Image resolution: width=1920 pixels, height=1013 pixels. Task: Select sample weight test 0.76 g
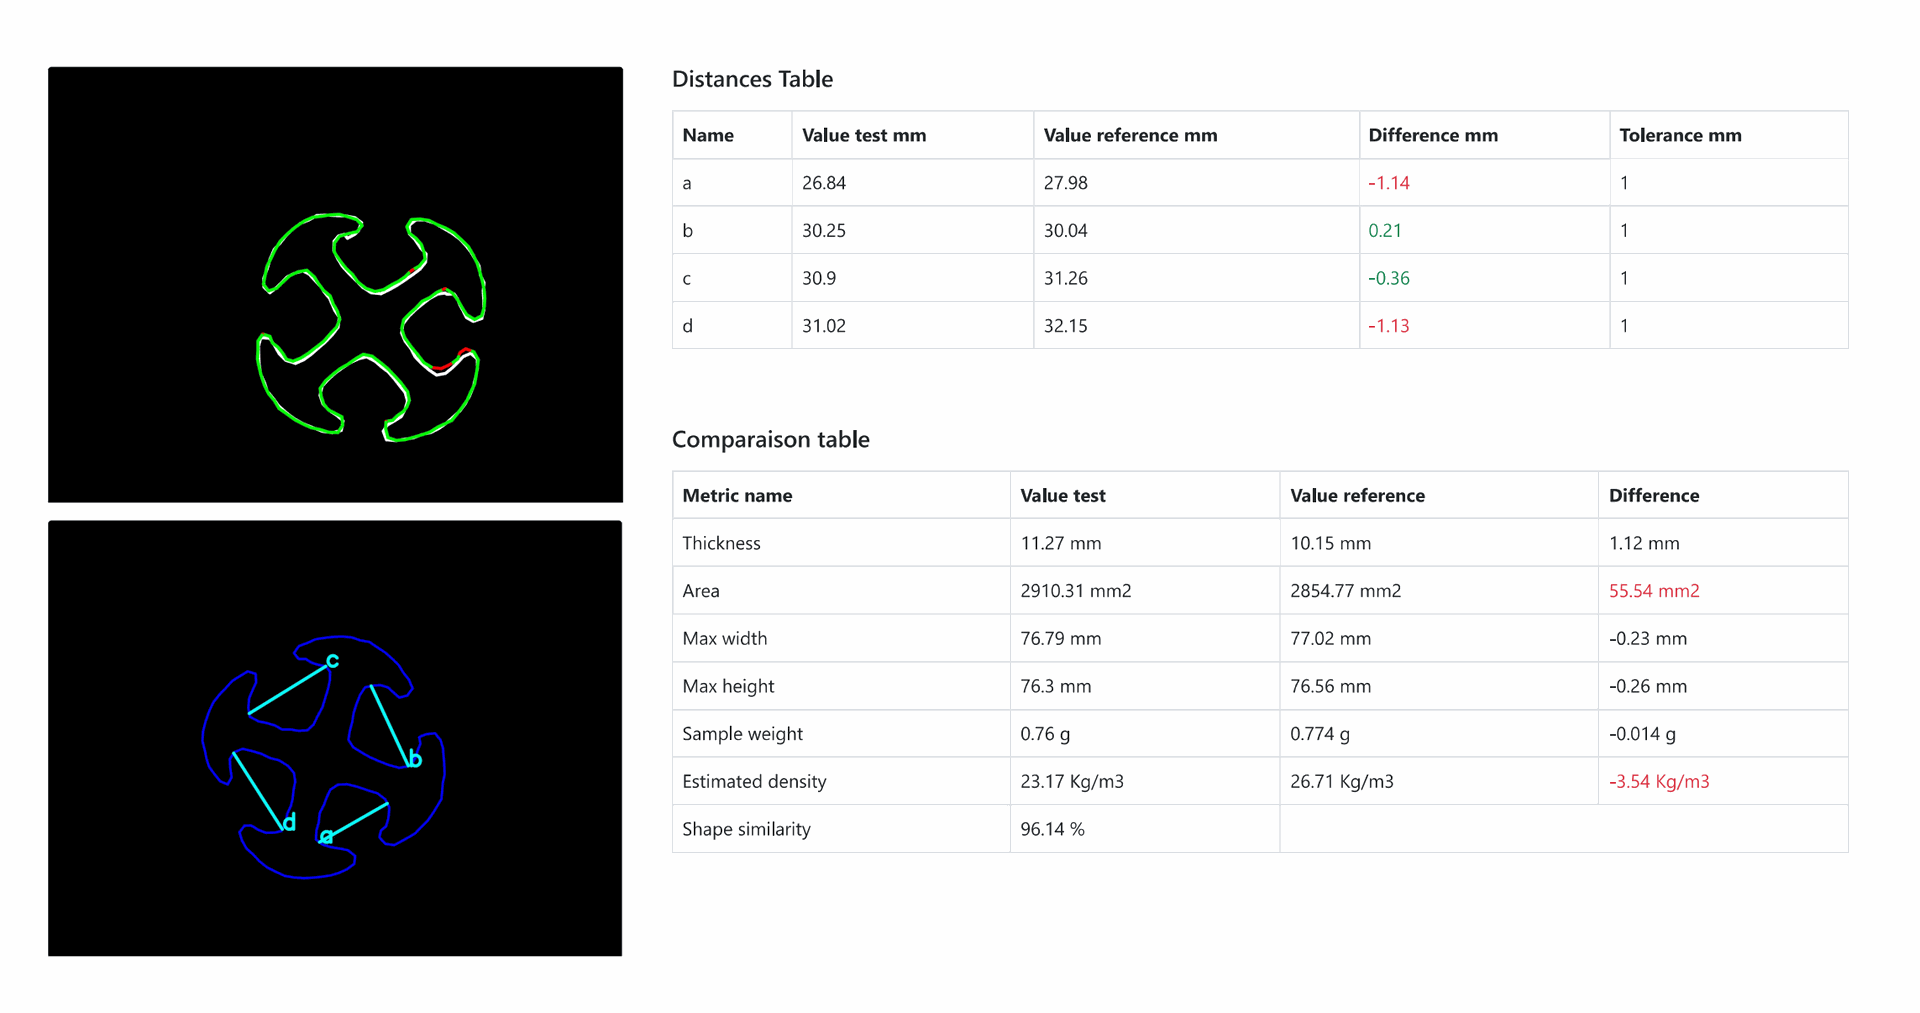pyautogui.click(x=1045, y=734)
